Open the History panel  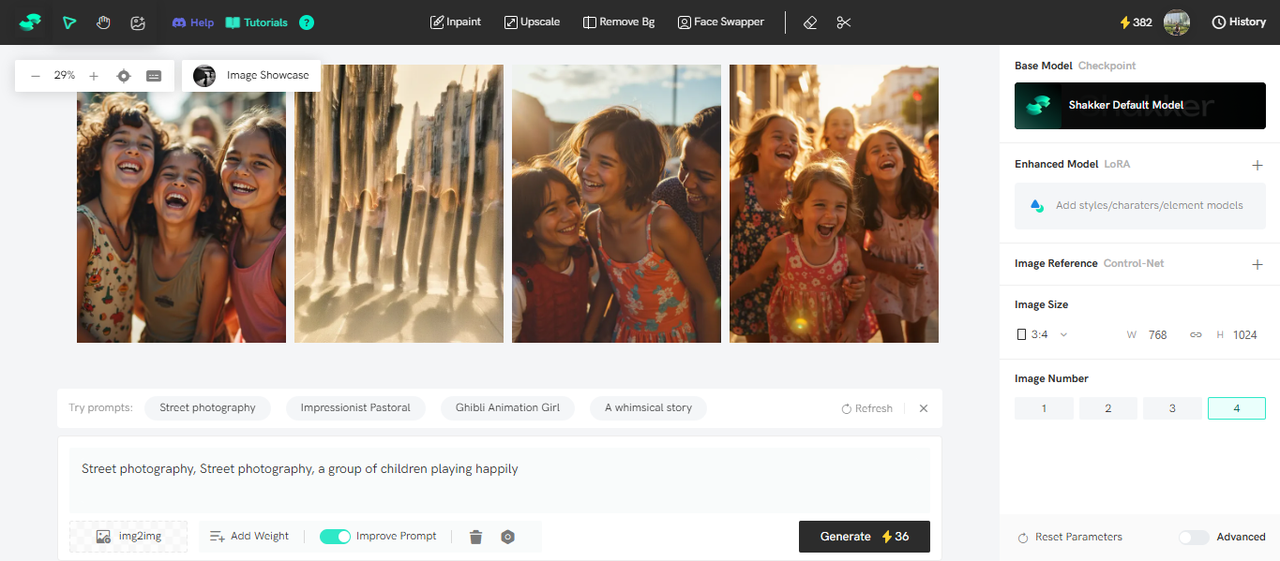pyautogui.click(x=1239, y=22)
